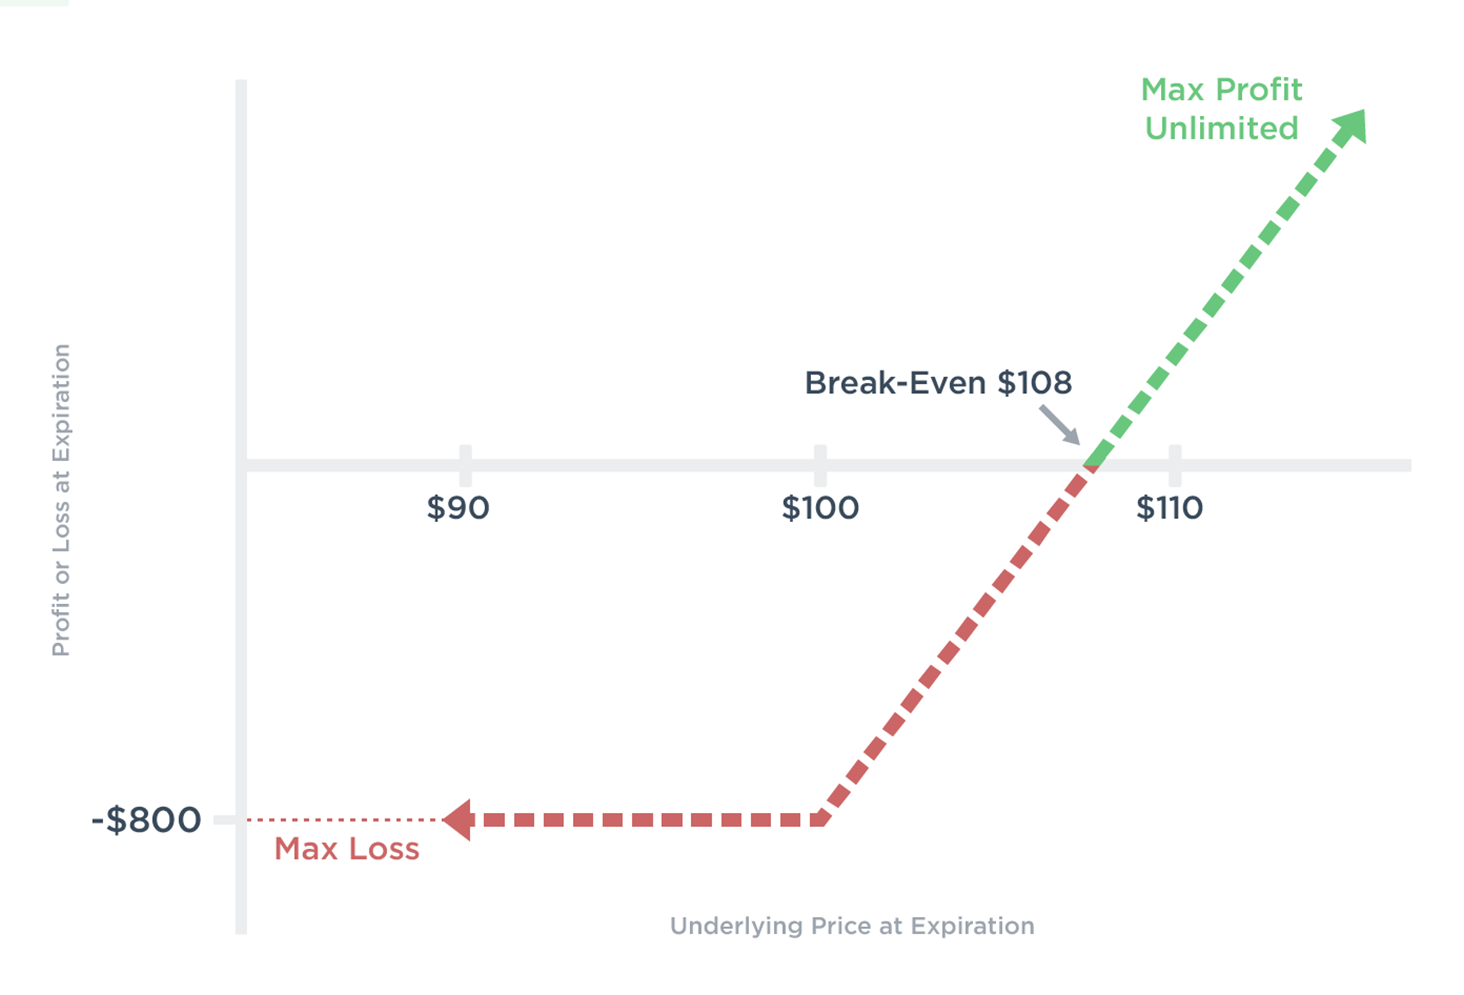Viewport: 1464px width, 995px height.
Task: Select the "Underlying Price at Expiration" axis title
Action: point(852,926)
